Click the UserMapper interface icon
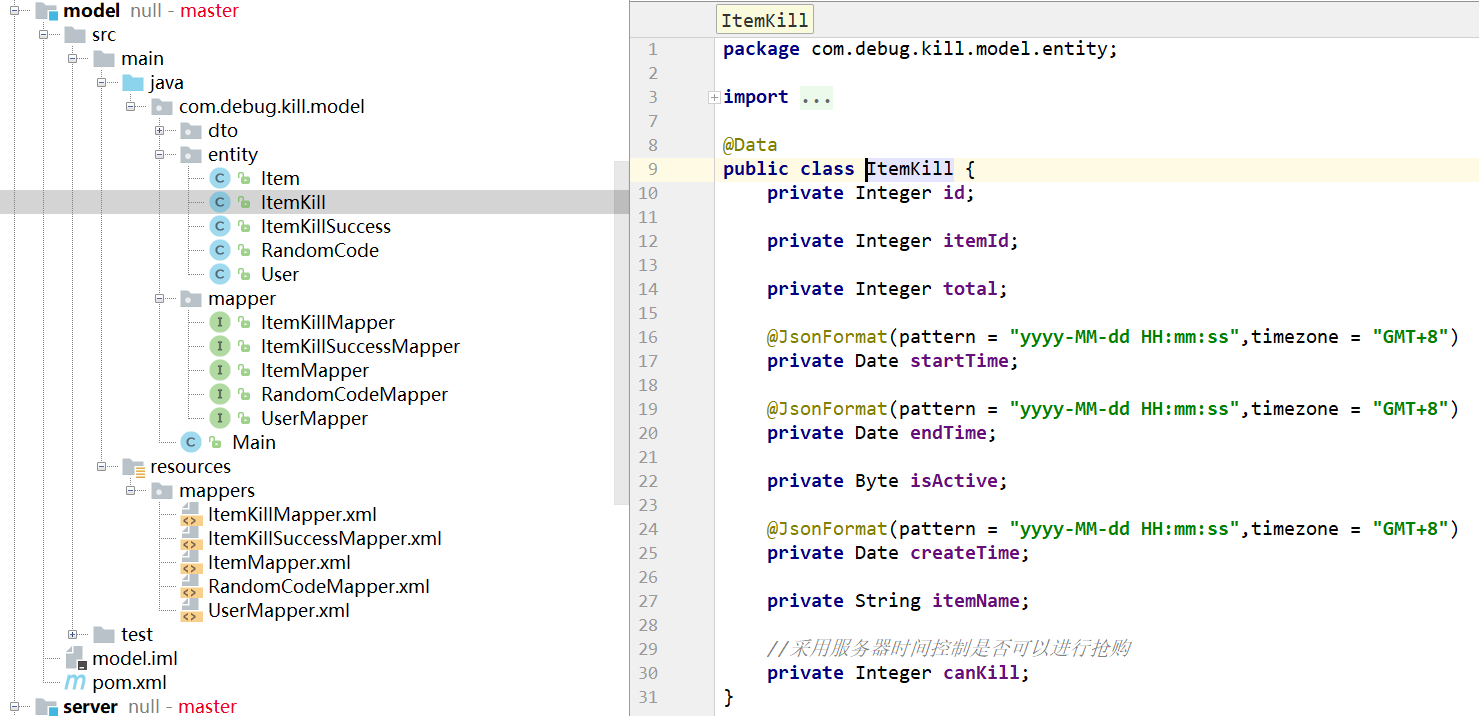 coord(220,418)
